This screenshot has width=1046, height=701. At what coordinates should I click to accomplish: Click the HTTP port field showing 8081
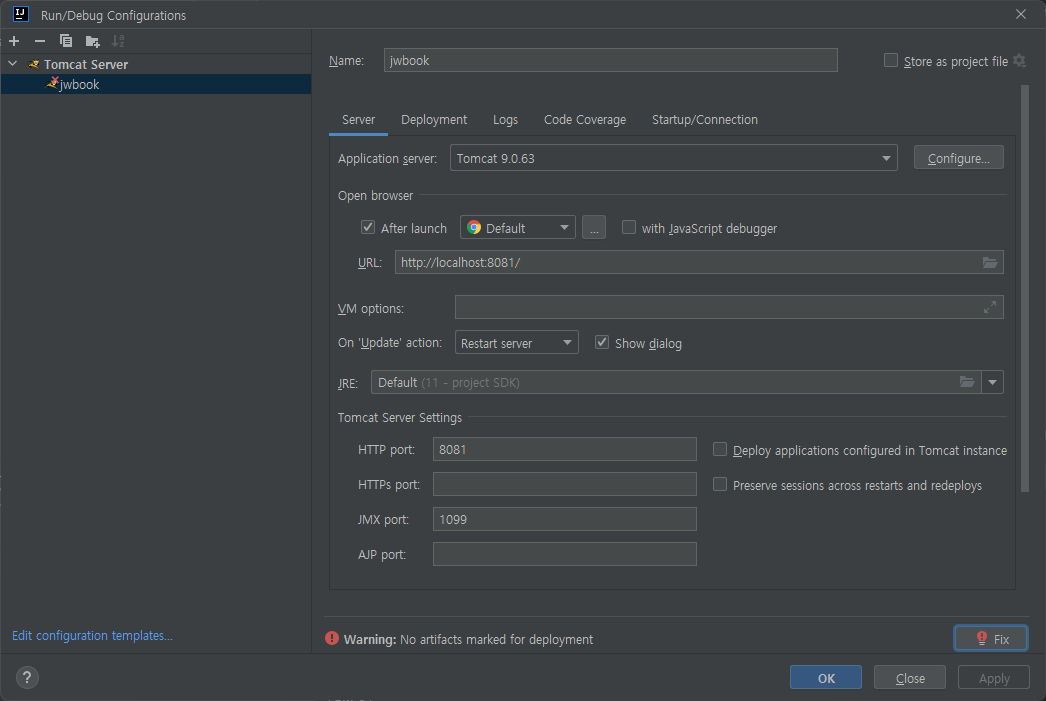click(564, 450)
